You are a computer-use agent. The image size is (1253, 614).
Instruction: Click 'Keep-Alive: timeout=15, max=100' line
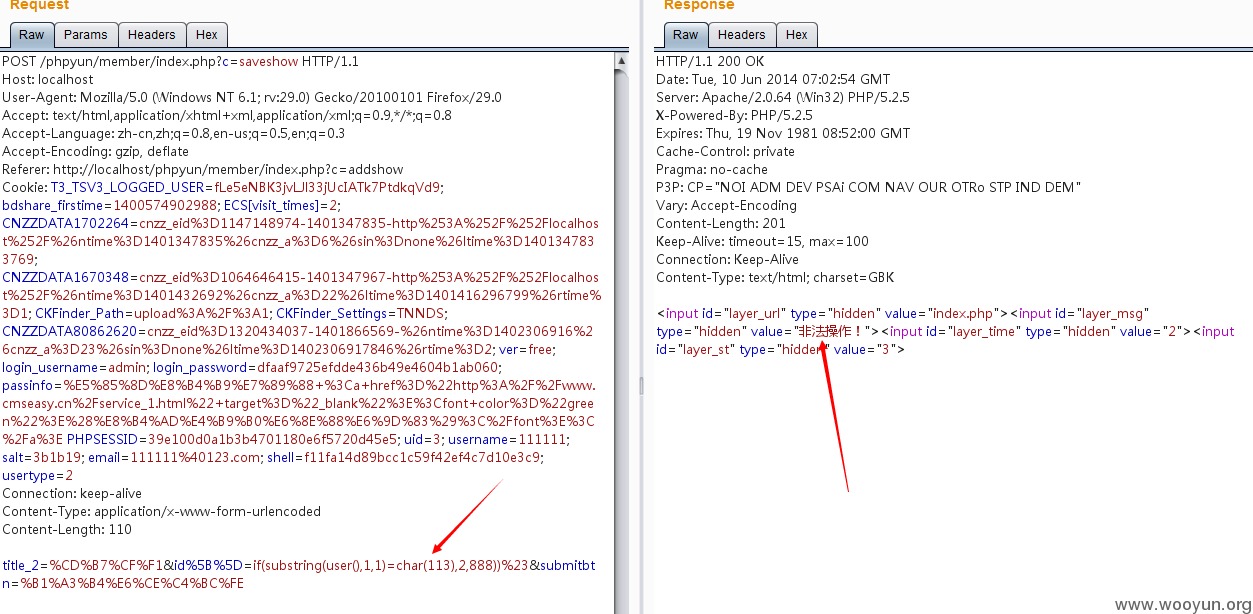pos(761,241)
